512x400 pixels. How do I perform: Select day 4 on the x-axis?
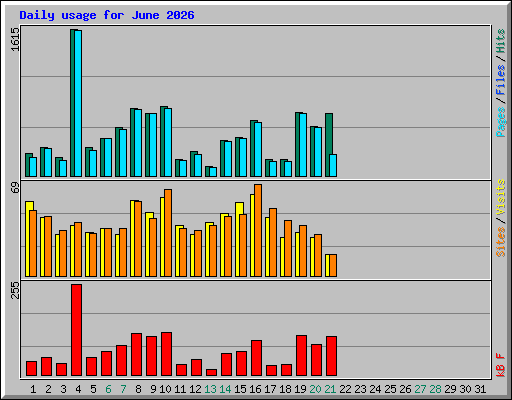(x=78, y=389)
